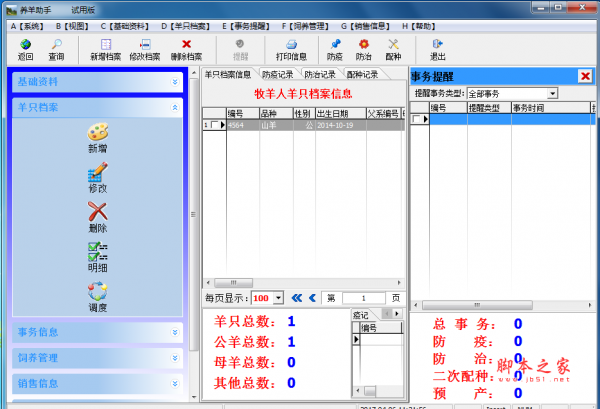Viewport: 600px width, 409px height.
Task: Click the sheep table horizontal scrollbar thumb
Action: click(x=233, y=283)
